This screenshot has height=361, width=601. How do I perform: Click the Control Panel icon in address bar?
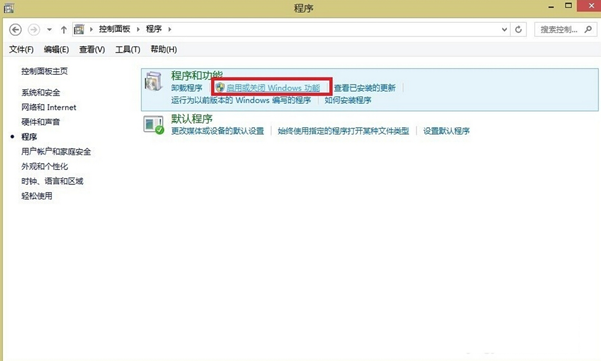click(79, 29)
